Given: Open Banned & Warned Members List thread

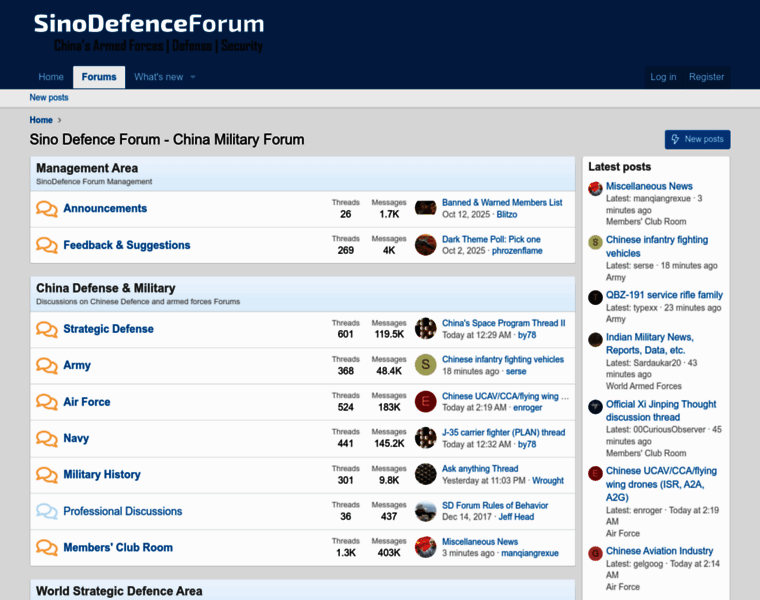Looking at the screenshot, I should click(502, 203).
